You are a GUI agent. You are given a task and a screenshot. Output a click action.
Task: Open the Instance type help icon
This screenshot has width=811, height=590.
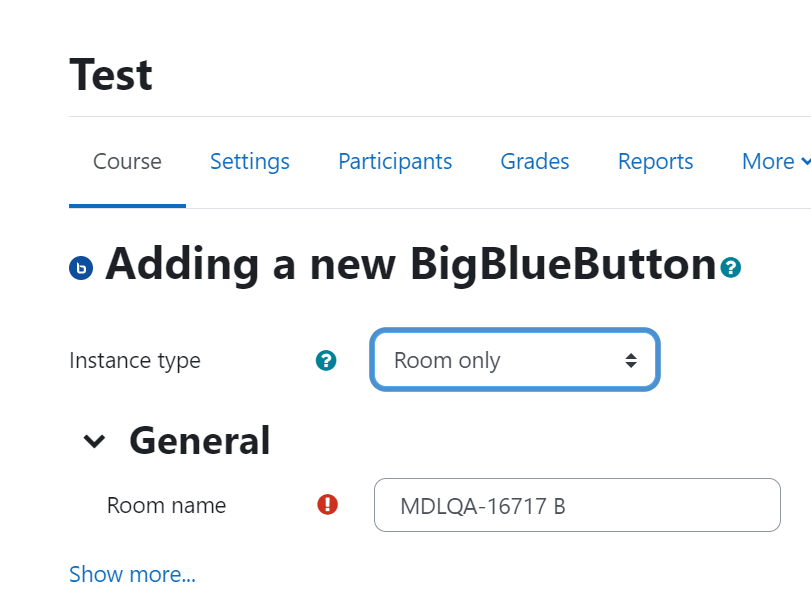pyautogui.click(x=326, y=360)
